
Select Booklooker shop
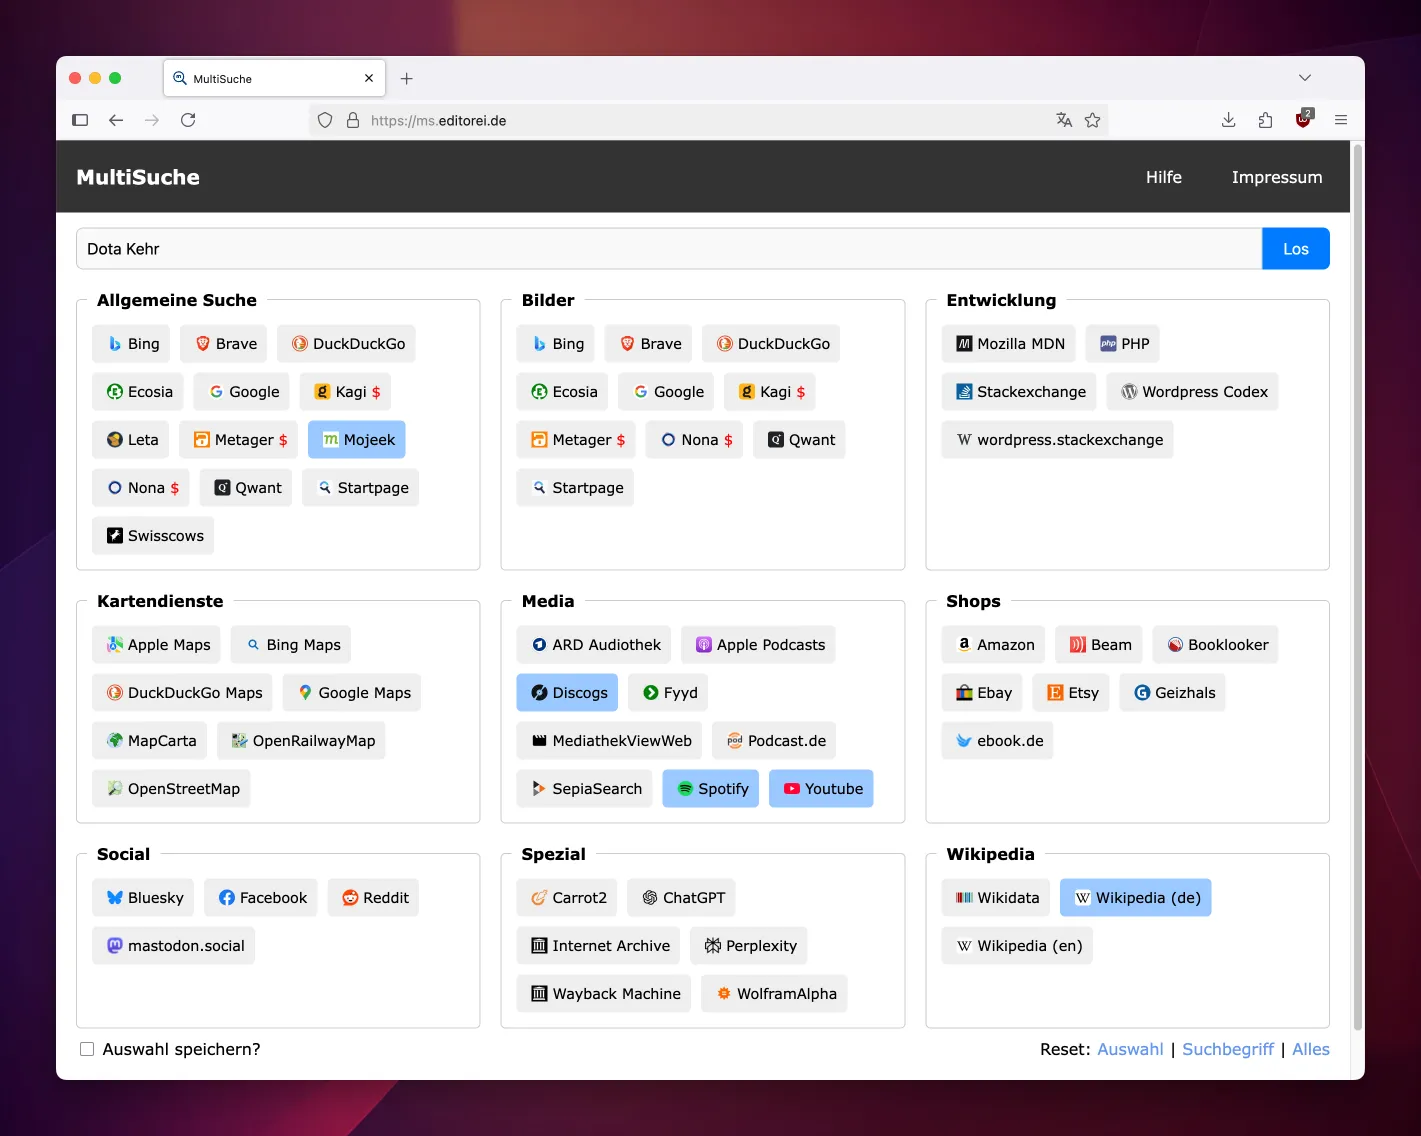click(1216, 645)
